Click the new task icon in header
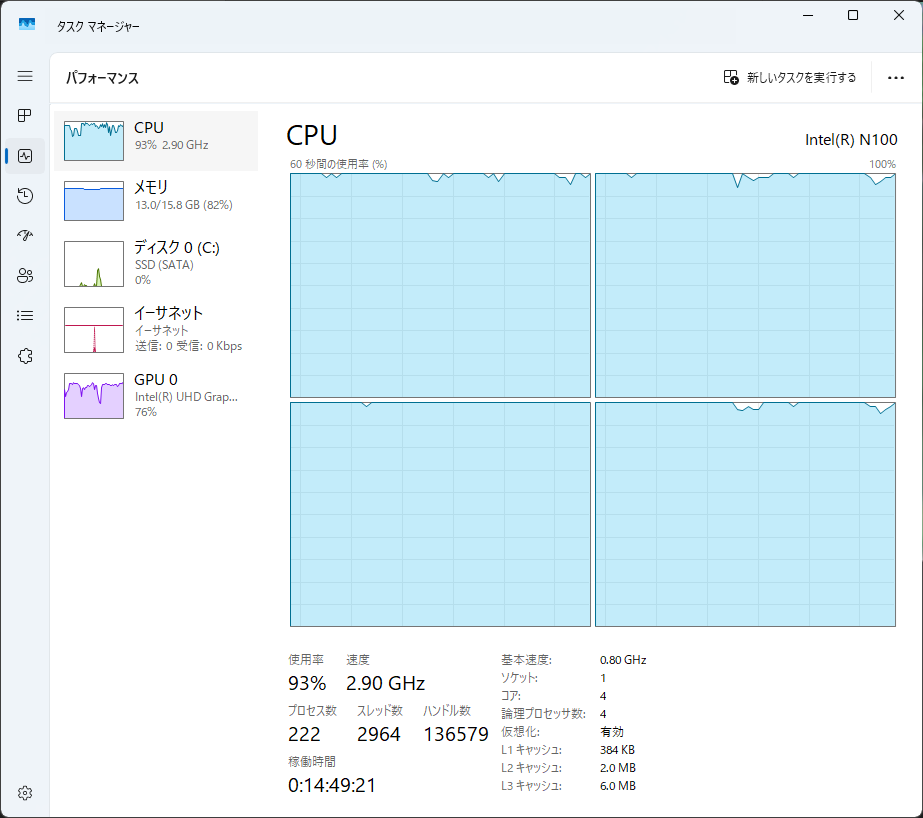The width and height of the screenshot is (923, 818). pyautogui.click(x=731, y=77)
